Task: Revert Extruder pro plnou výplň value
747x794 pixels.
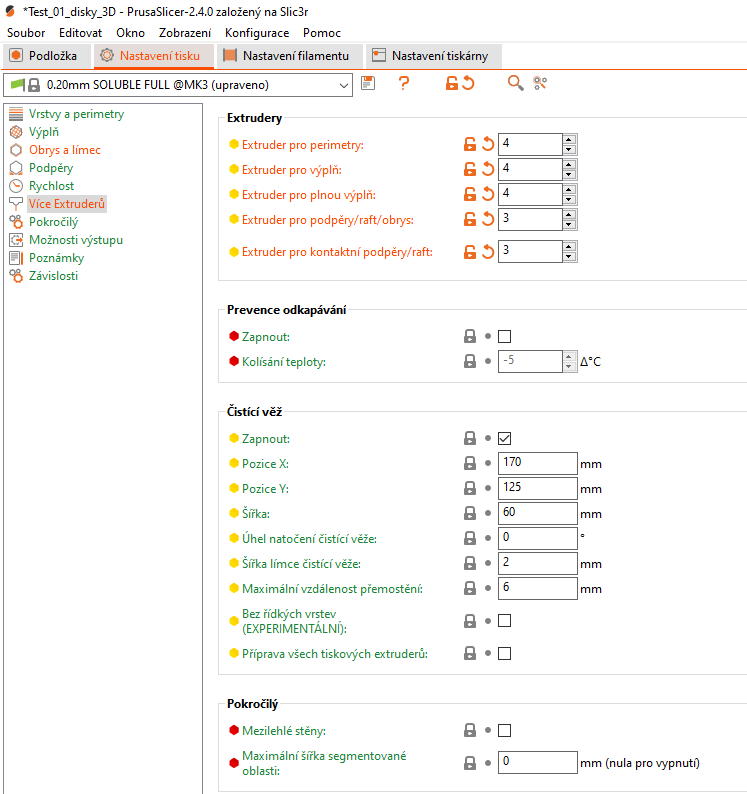Action: point(487,194)
